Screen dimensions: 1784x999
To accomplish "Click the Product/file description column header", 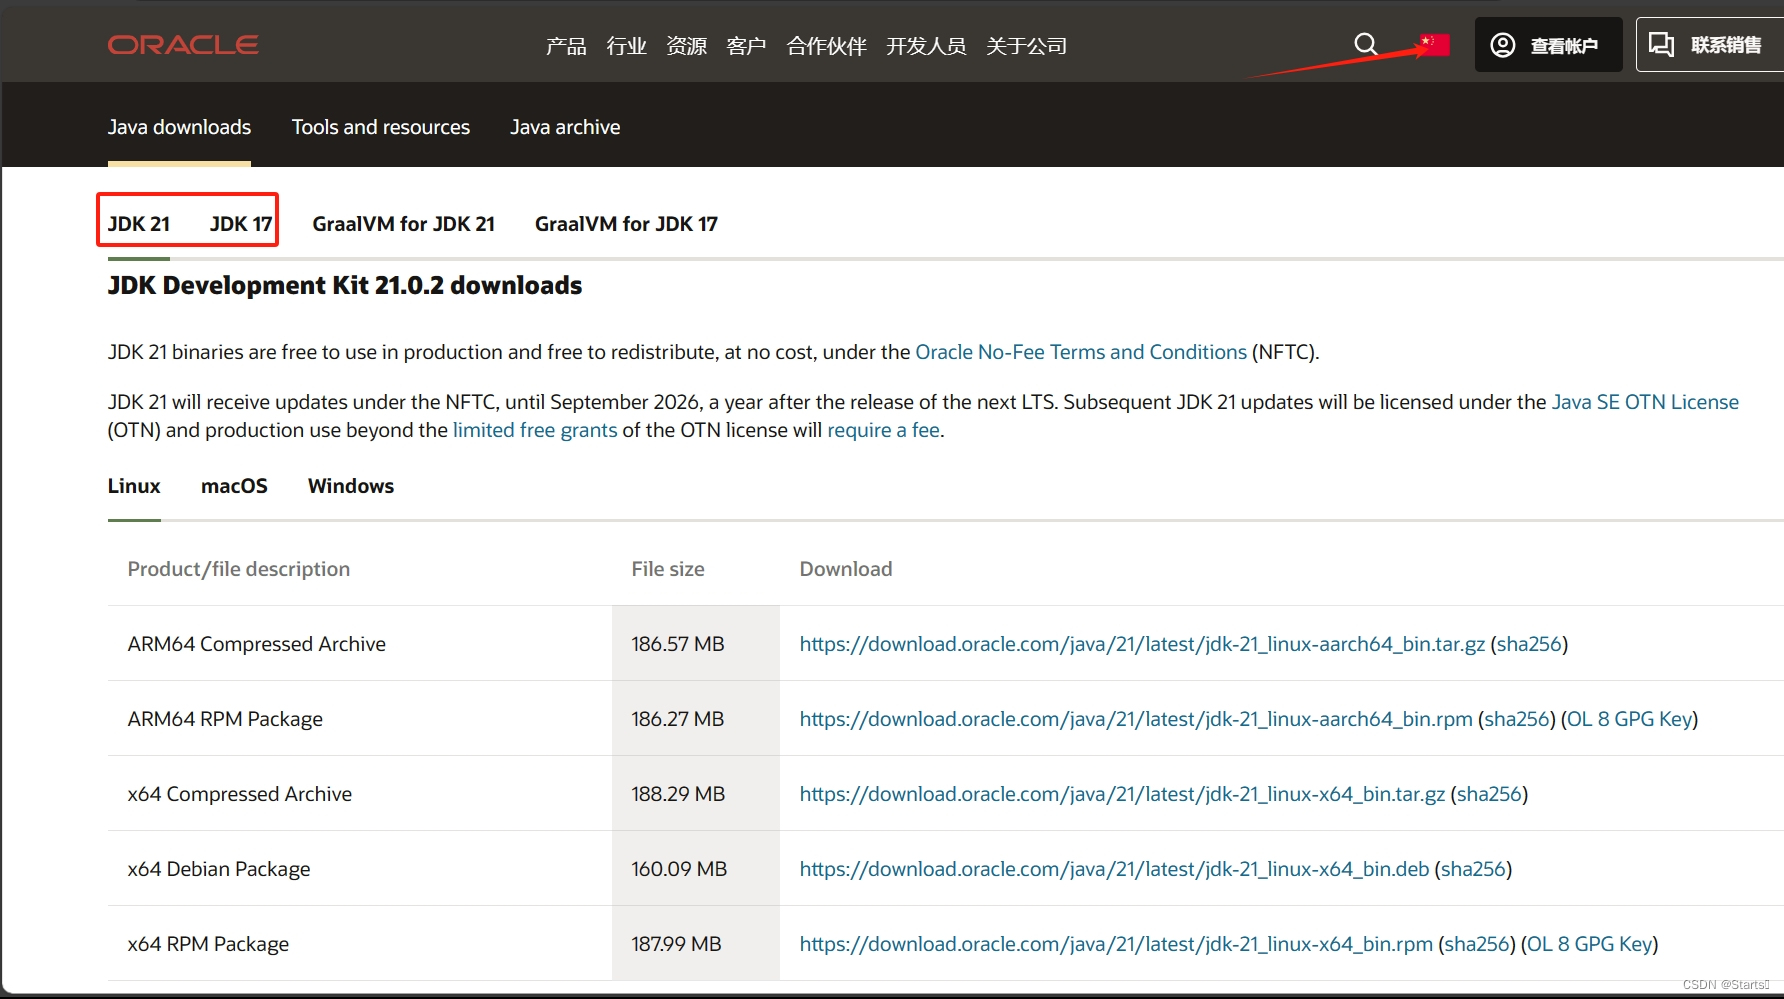I will (239, 569).
